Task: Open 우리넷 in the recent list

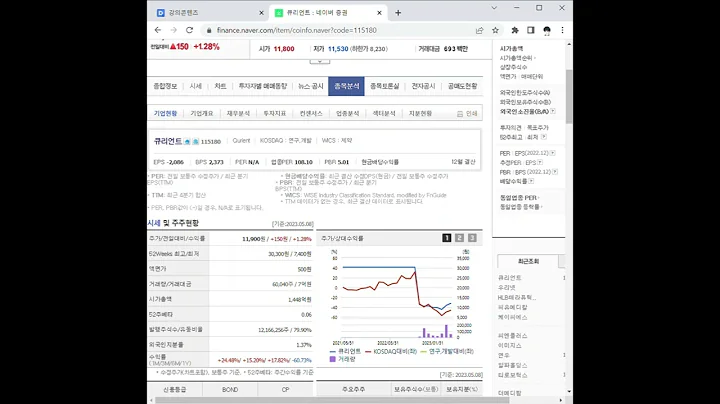Action: pos(507,287)
